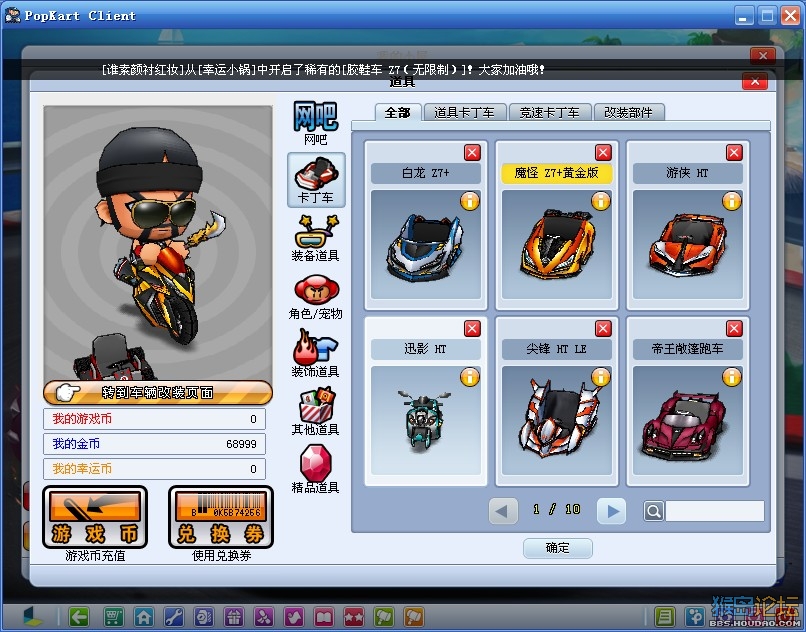
Task: Open the open-book icon in bottom toolbar
Action: (x=324, y=616)
